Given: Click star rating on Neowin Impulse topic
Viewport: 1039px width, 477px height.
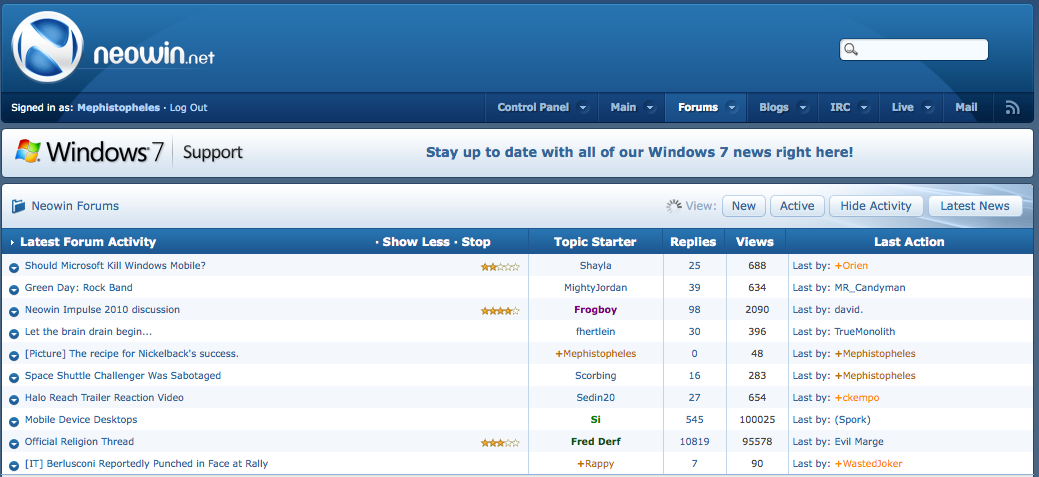Looking at the screenshot, I should (500, 311).
